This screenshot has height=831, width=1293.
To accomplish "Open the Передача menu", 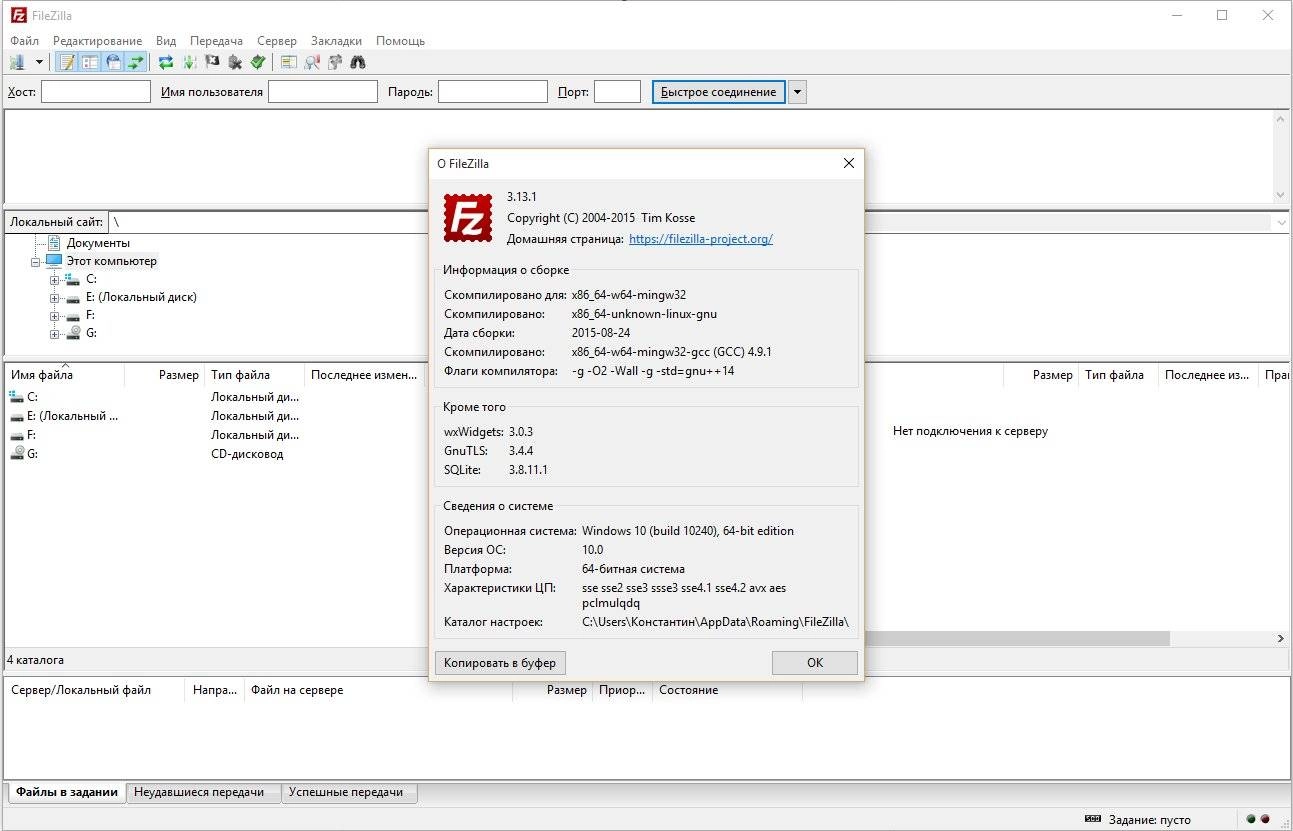I will tap(216, 41).
